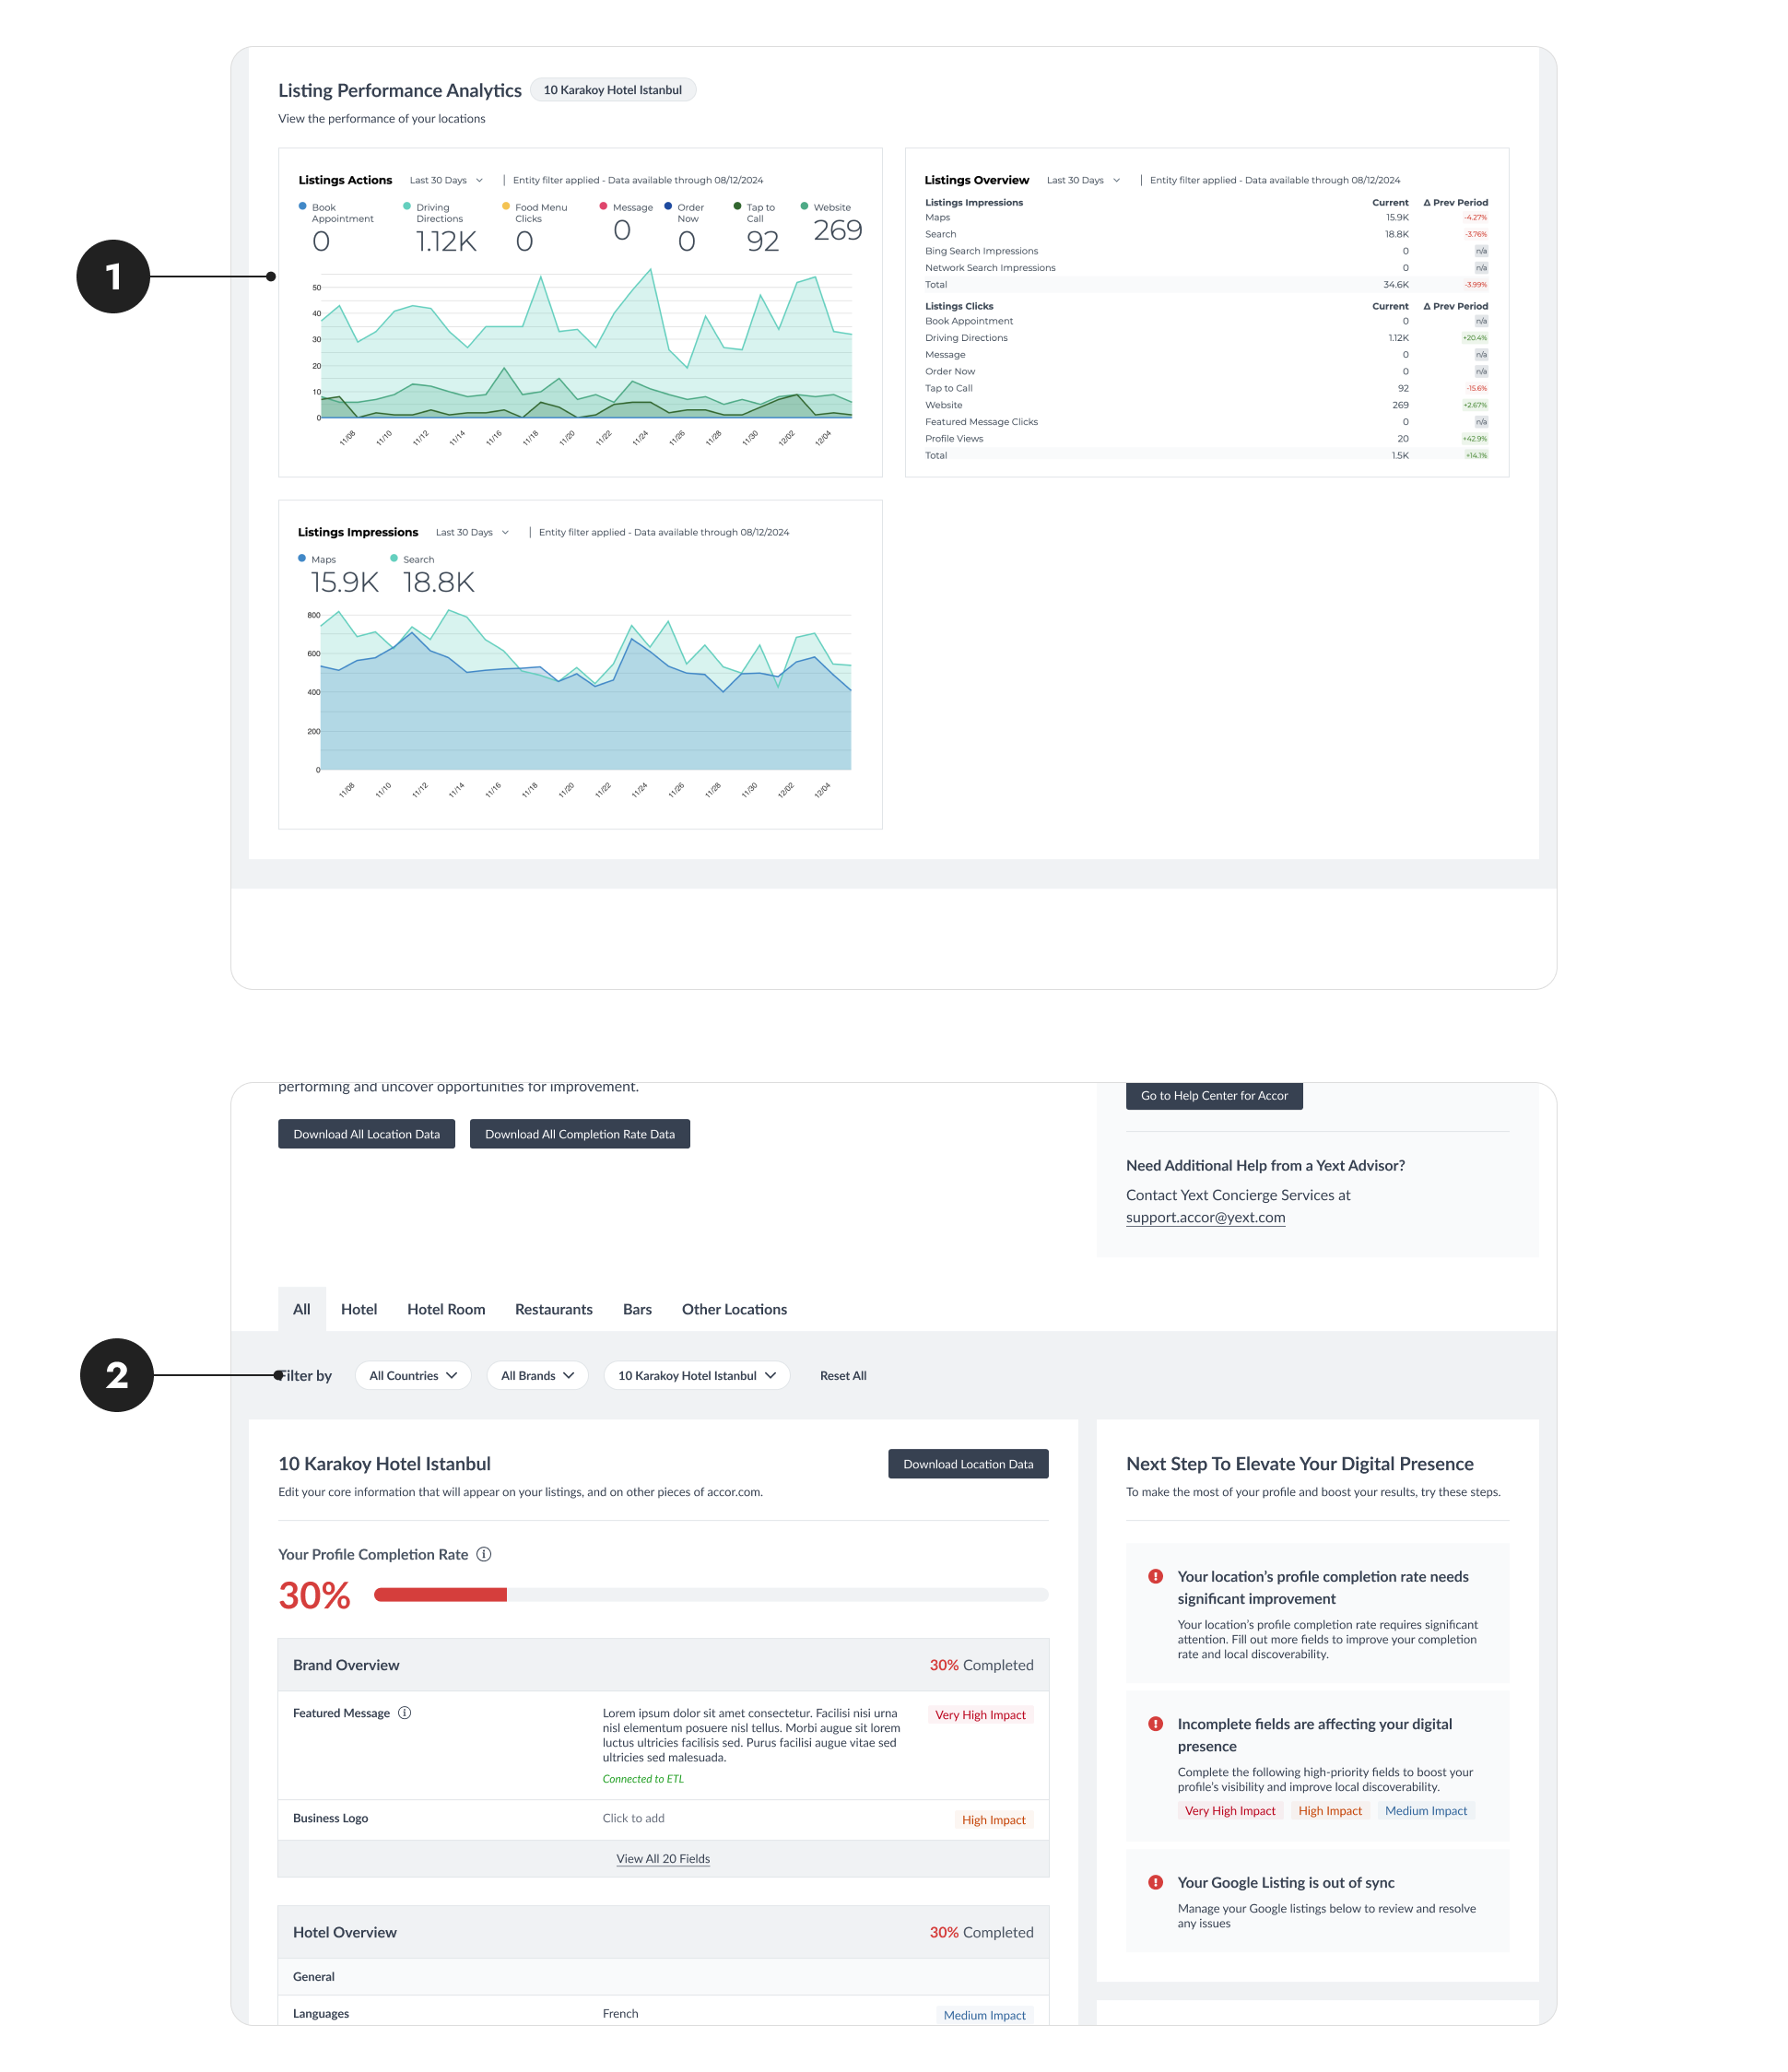
Task: Click info icon next to Featured Message
Action: point(405,1713)
